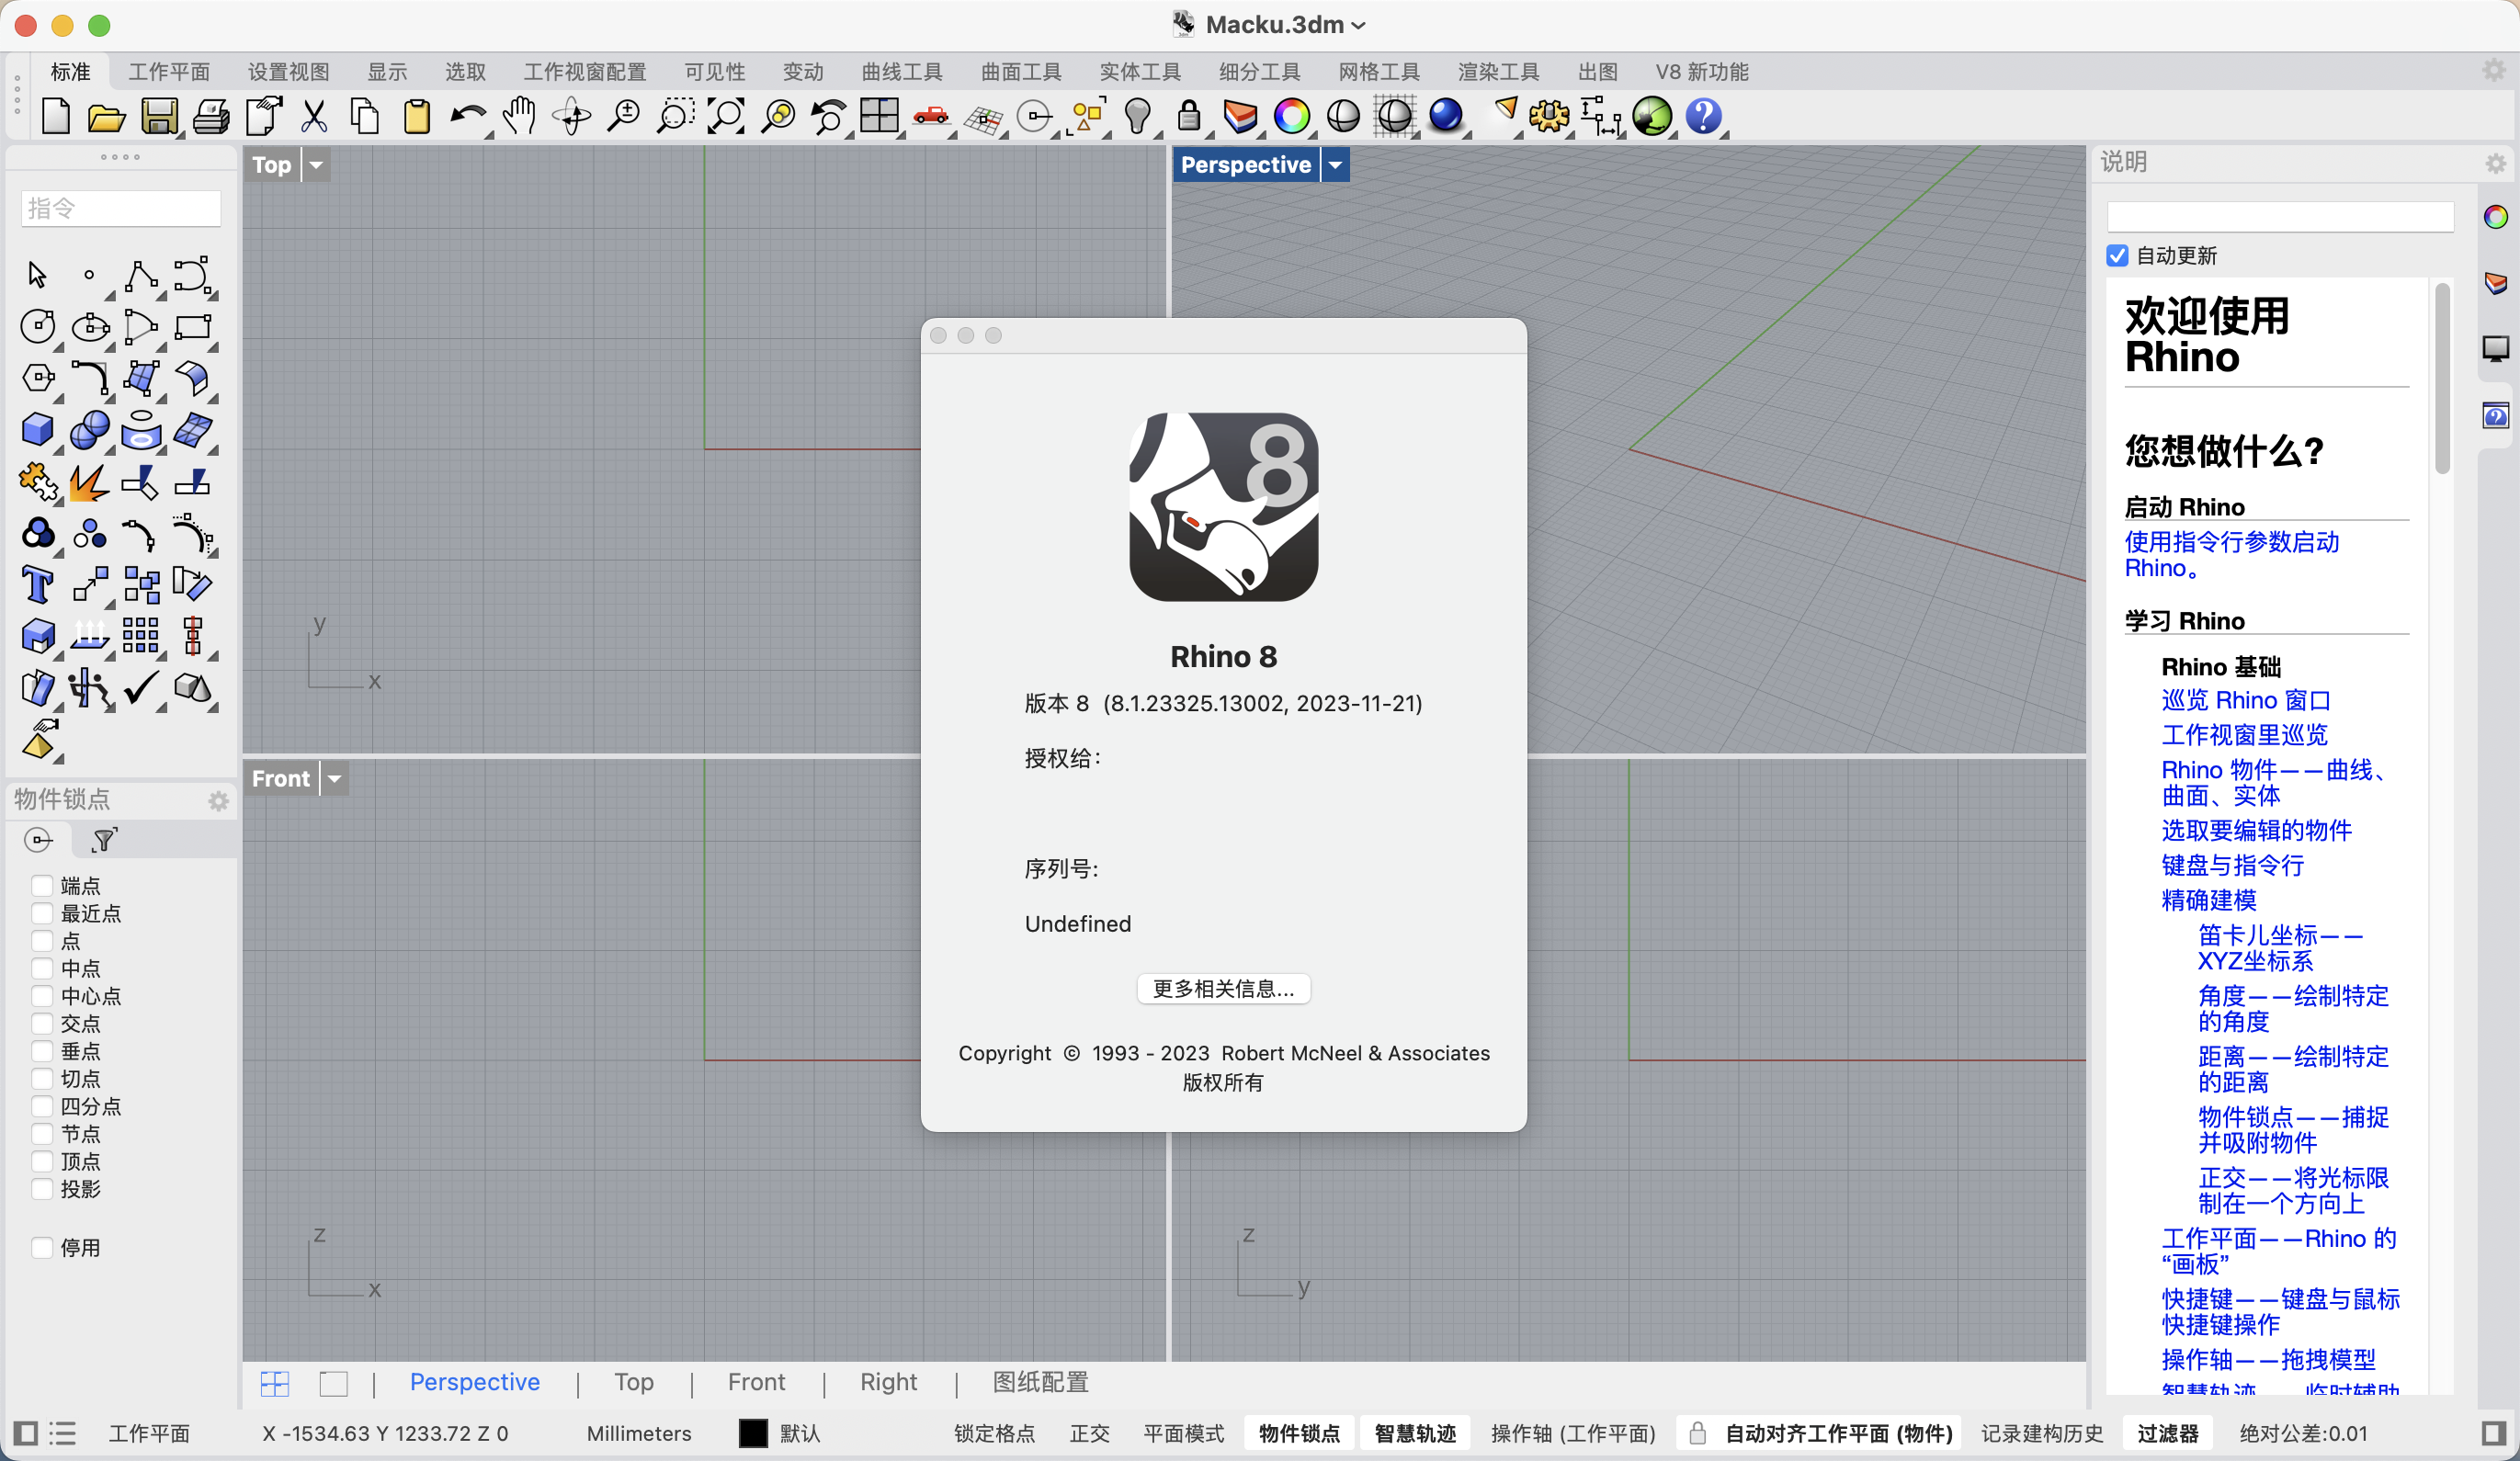Select the Circle tool in sidebar
Viewport: 2520px width, 1461px height.
(x=38, y=327)
